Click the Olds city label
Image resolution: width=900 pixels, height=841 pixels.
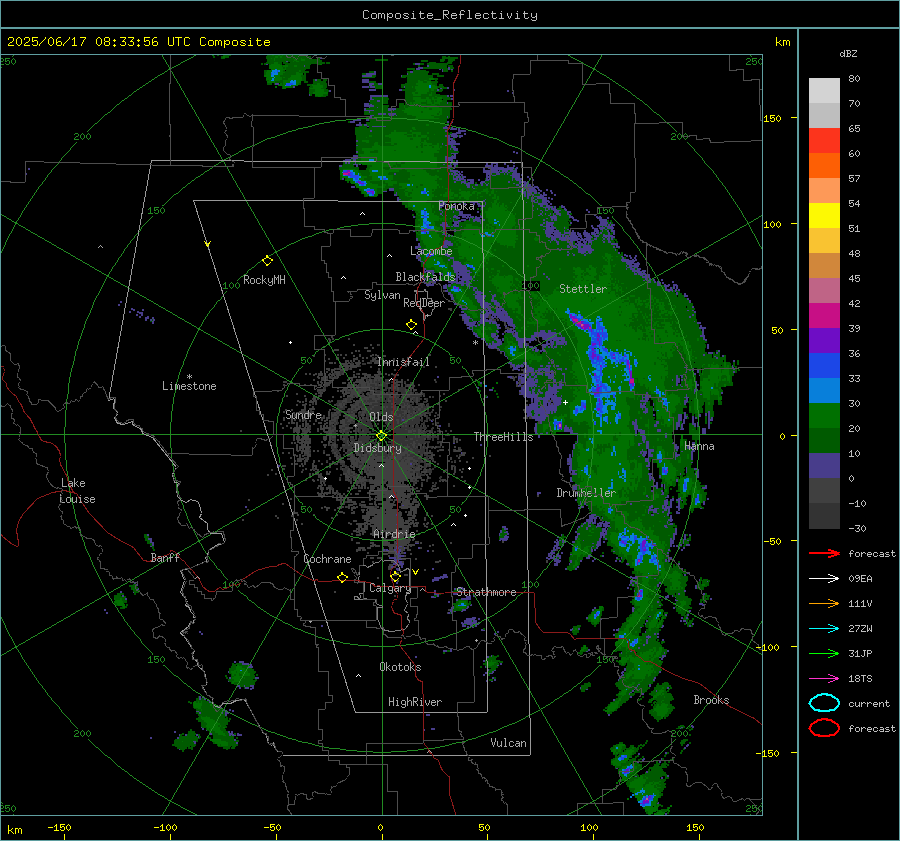(381, 417)
